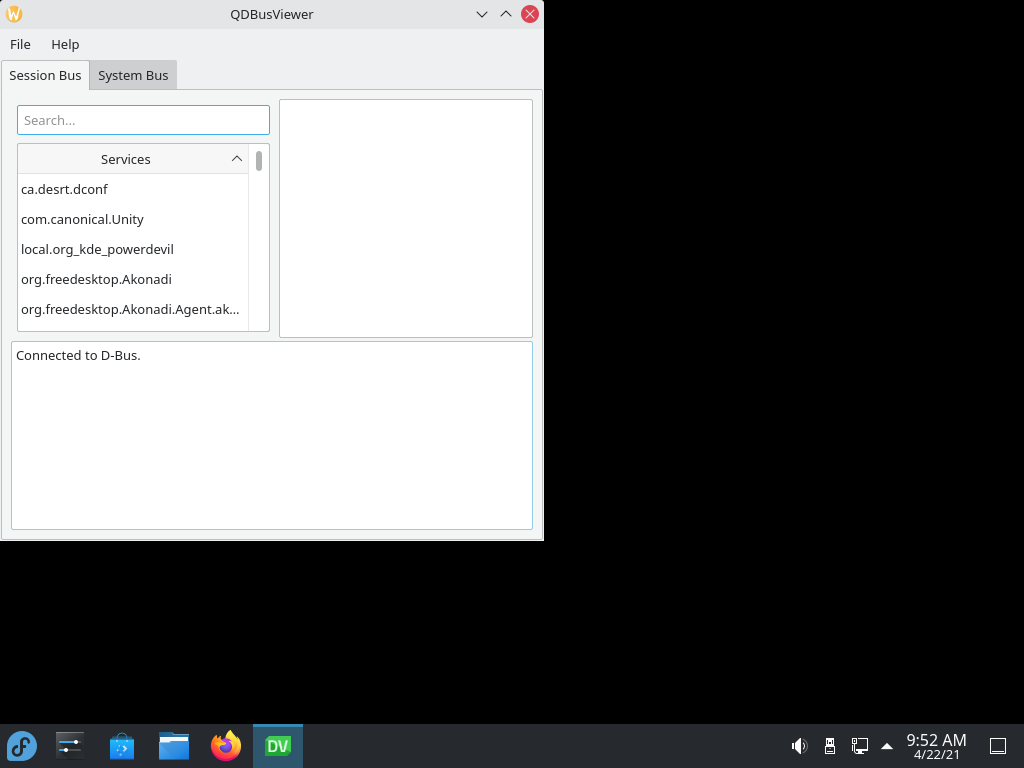
Task: Click the QDBusViewer taskbar entry
Action: (278, 746)
